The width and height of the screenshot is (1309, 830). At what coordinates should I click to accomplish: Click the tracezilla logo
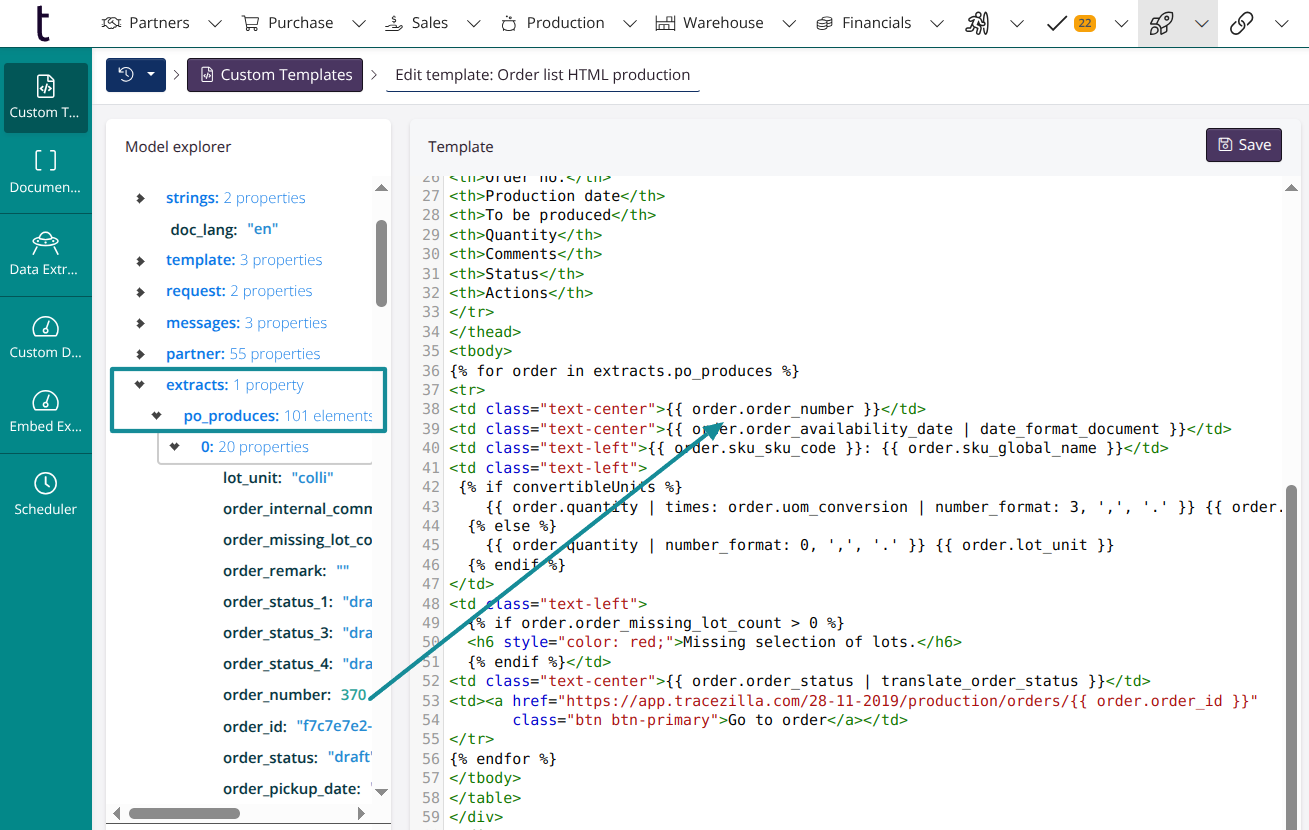pyautogui.click(x=43, y=23)
